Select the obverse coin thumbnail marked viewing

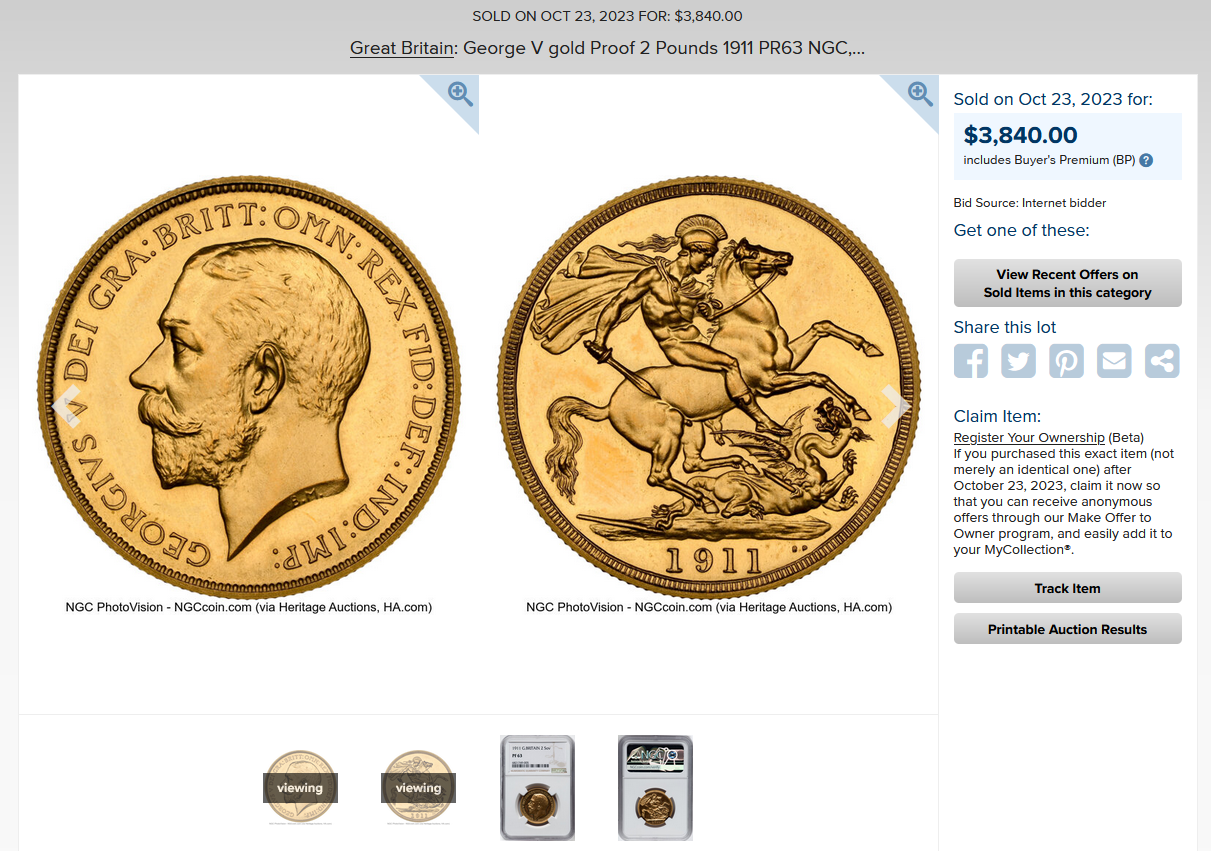pos(300,788)
